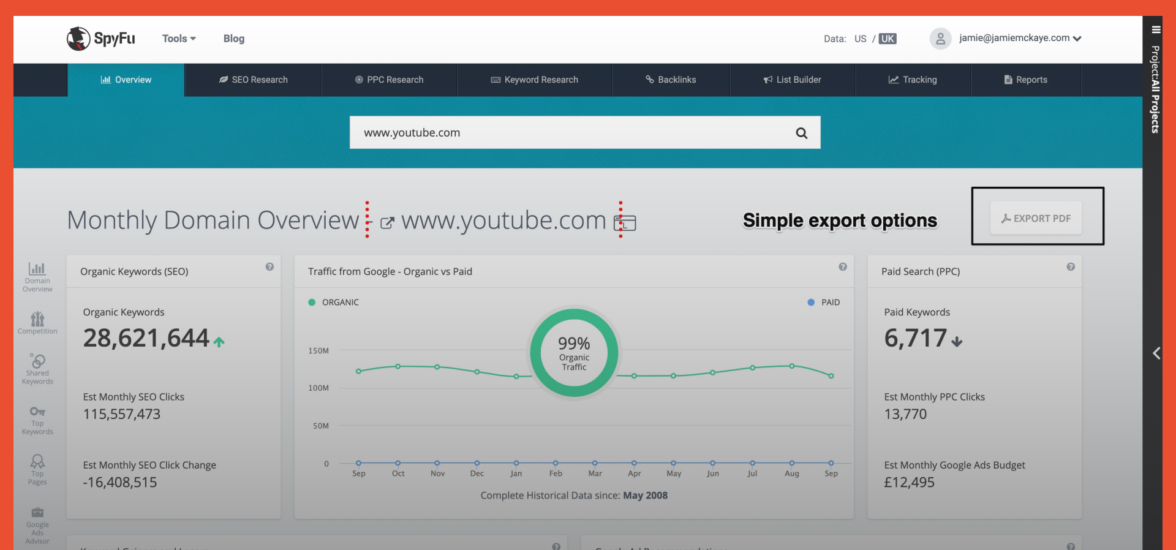Open the Backlinks tab

pos(670,80)
